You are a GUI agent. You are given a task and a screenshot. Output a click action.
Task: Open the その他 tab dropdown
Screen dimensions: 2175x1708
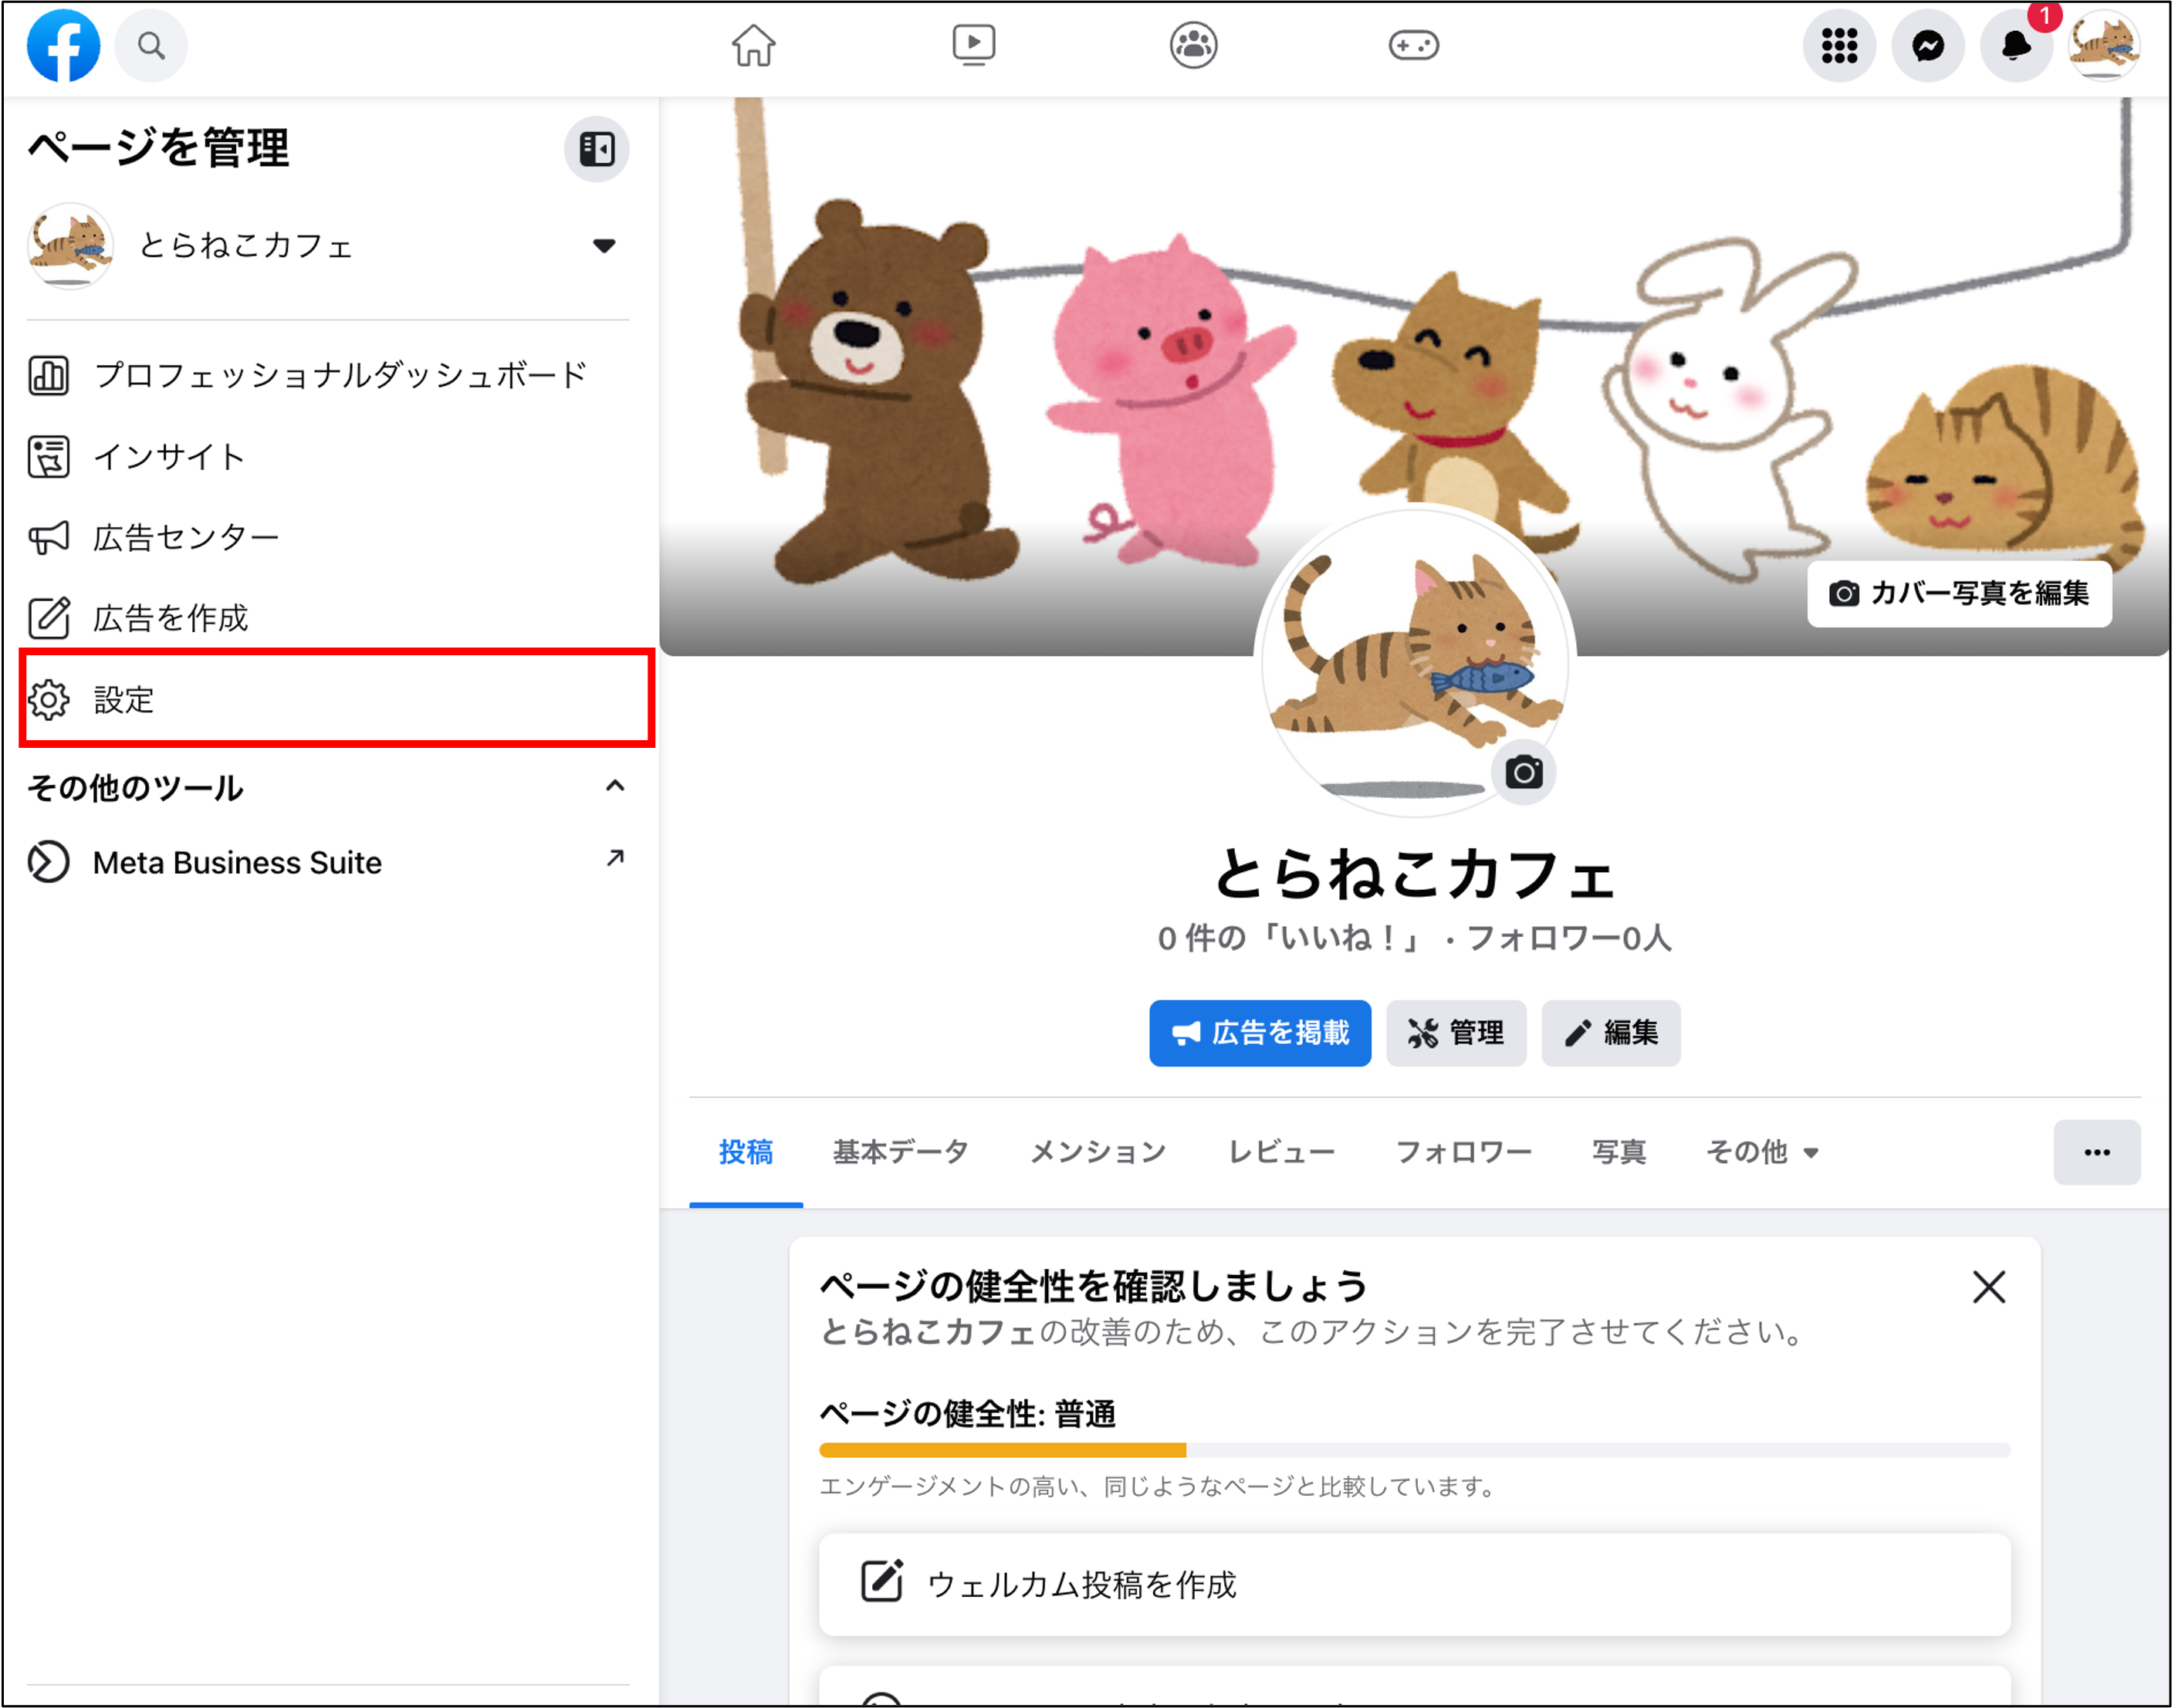coord(1762,1152)
